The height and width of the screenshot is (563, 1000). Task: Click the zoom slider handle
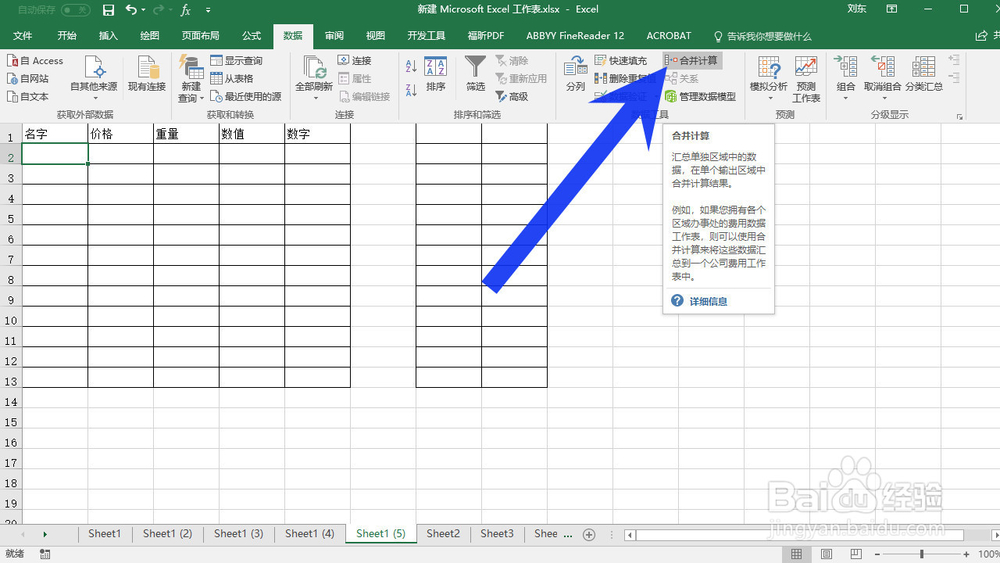[922, 554]
